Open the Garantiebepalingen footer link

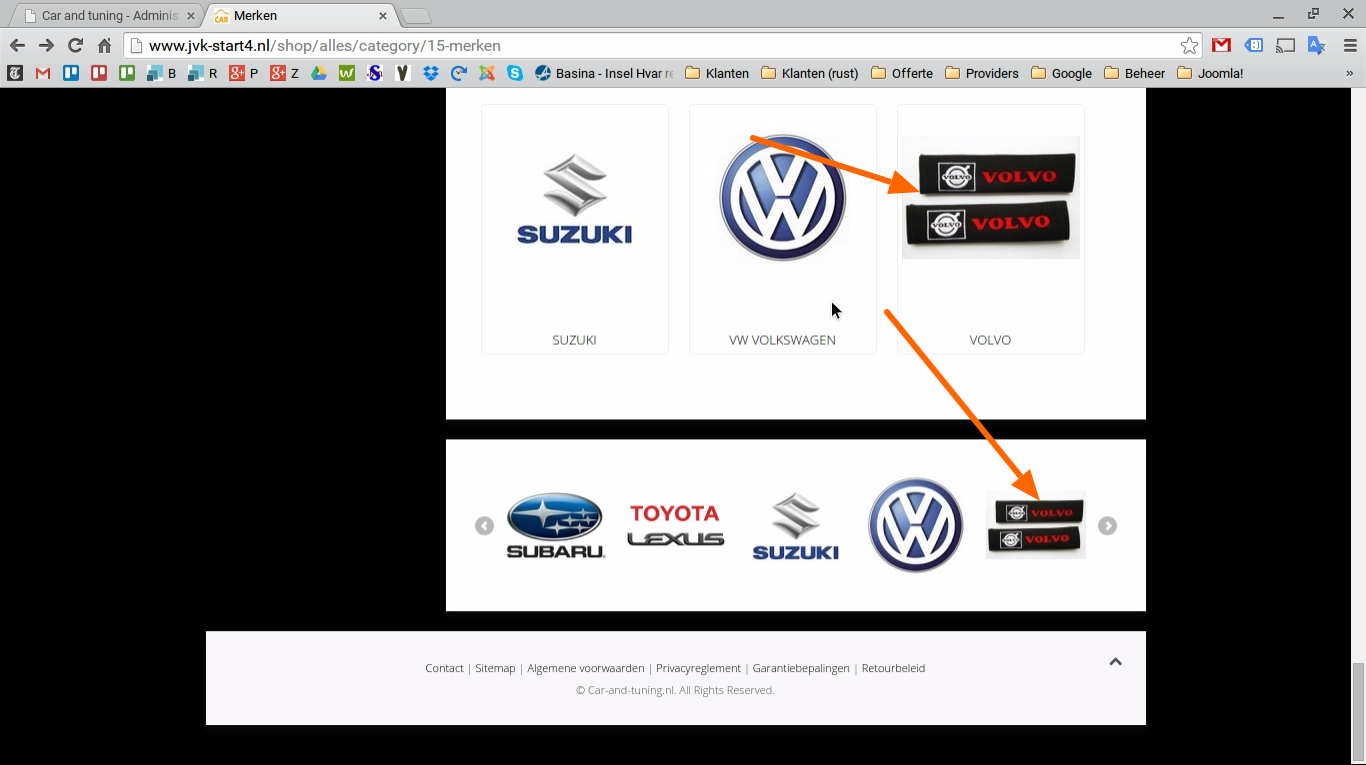click(801, 668)
